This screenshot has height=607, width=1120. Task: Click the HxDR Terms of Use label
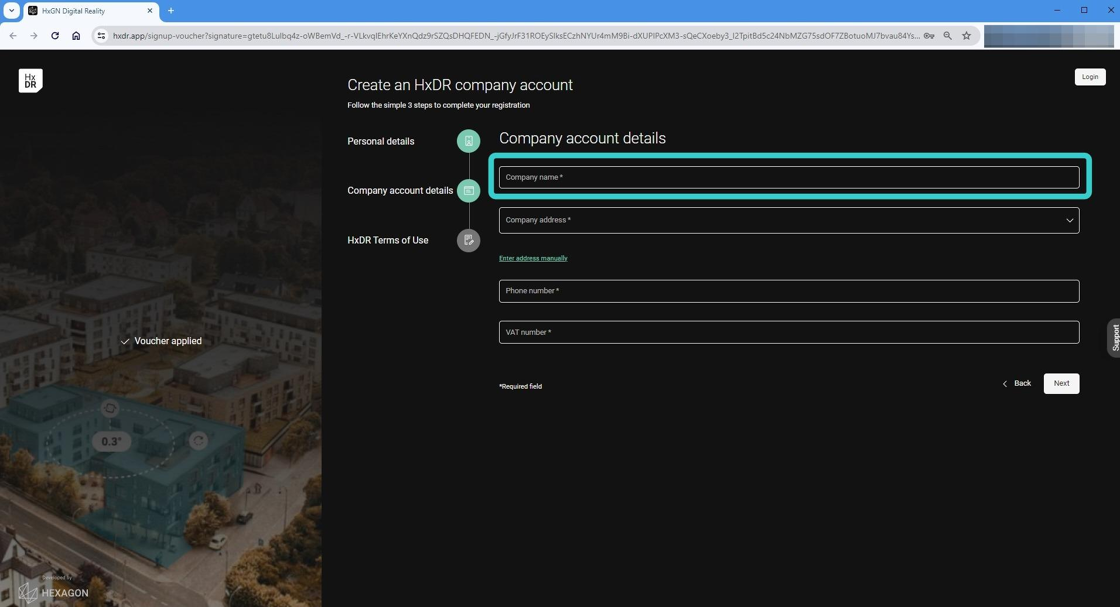tap(388, 240)
